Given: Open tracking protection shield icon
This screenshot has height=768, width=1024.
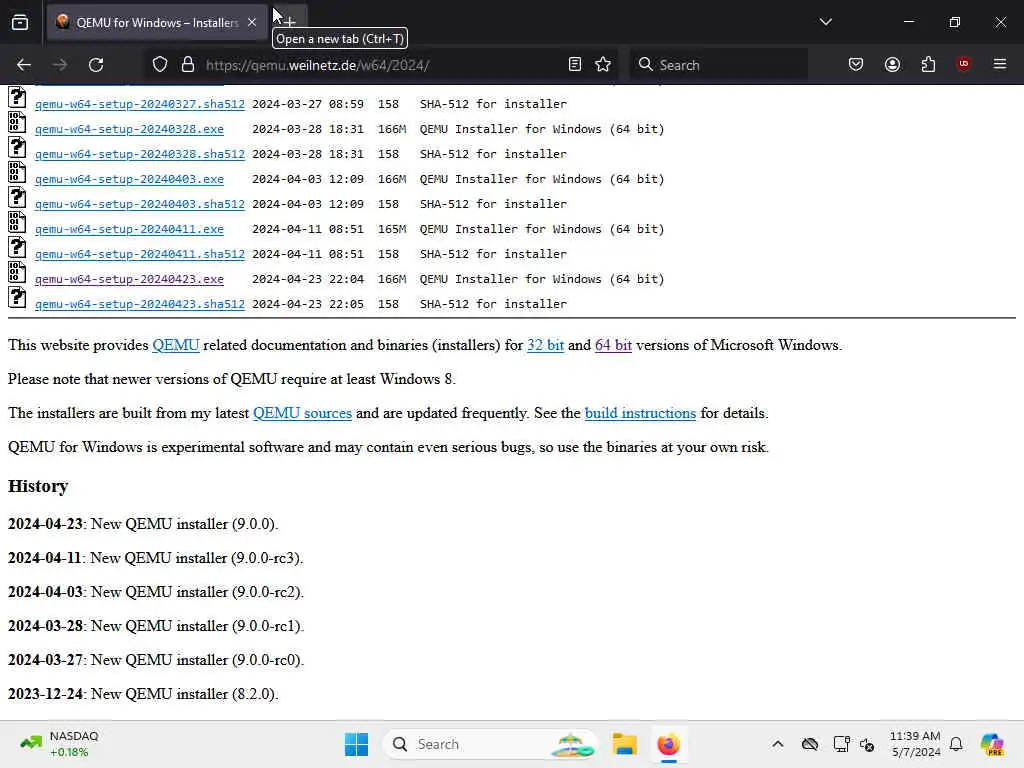Looking at the screenshot, I should (160, 65).
